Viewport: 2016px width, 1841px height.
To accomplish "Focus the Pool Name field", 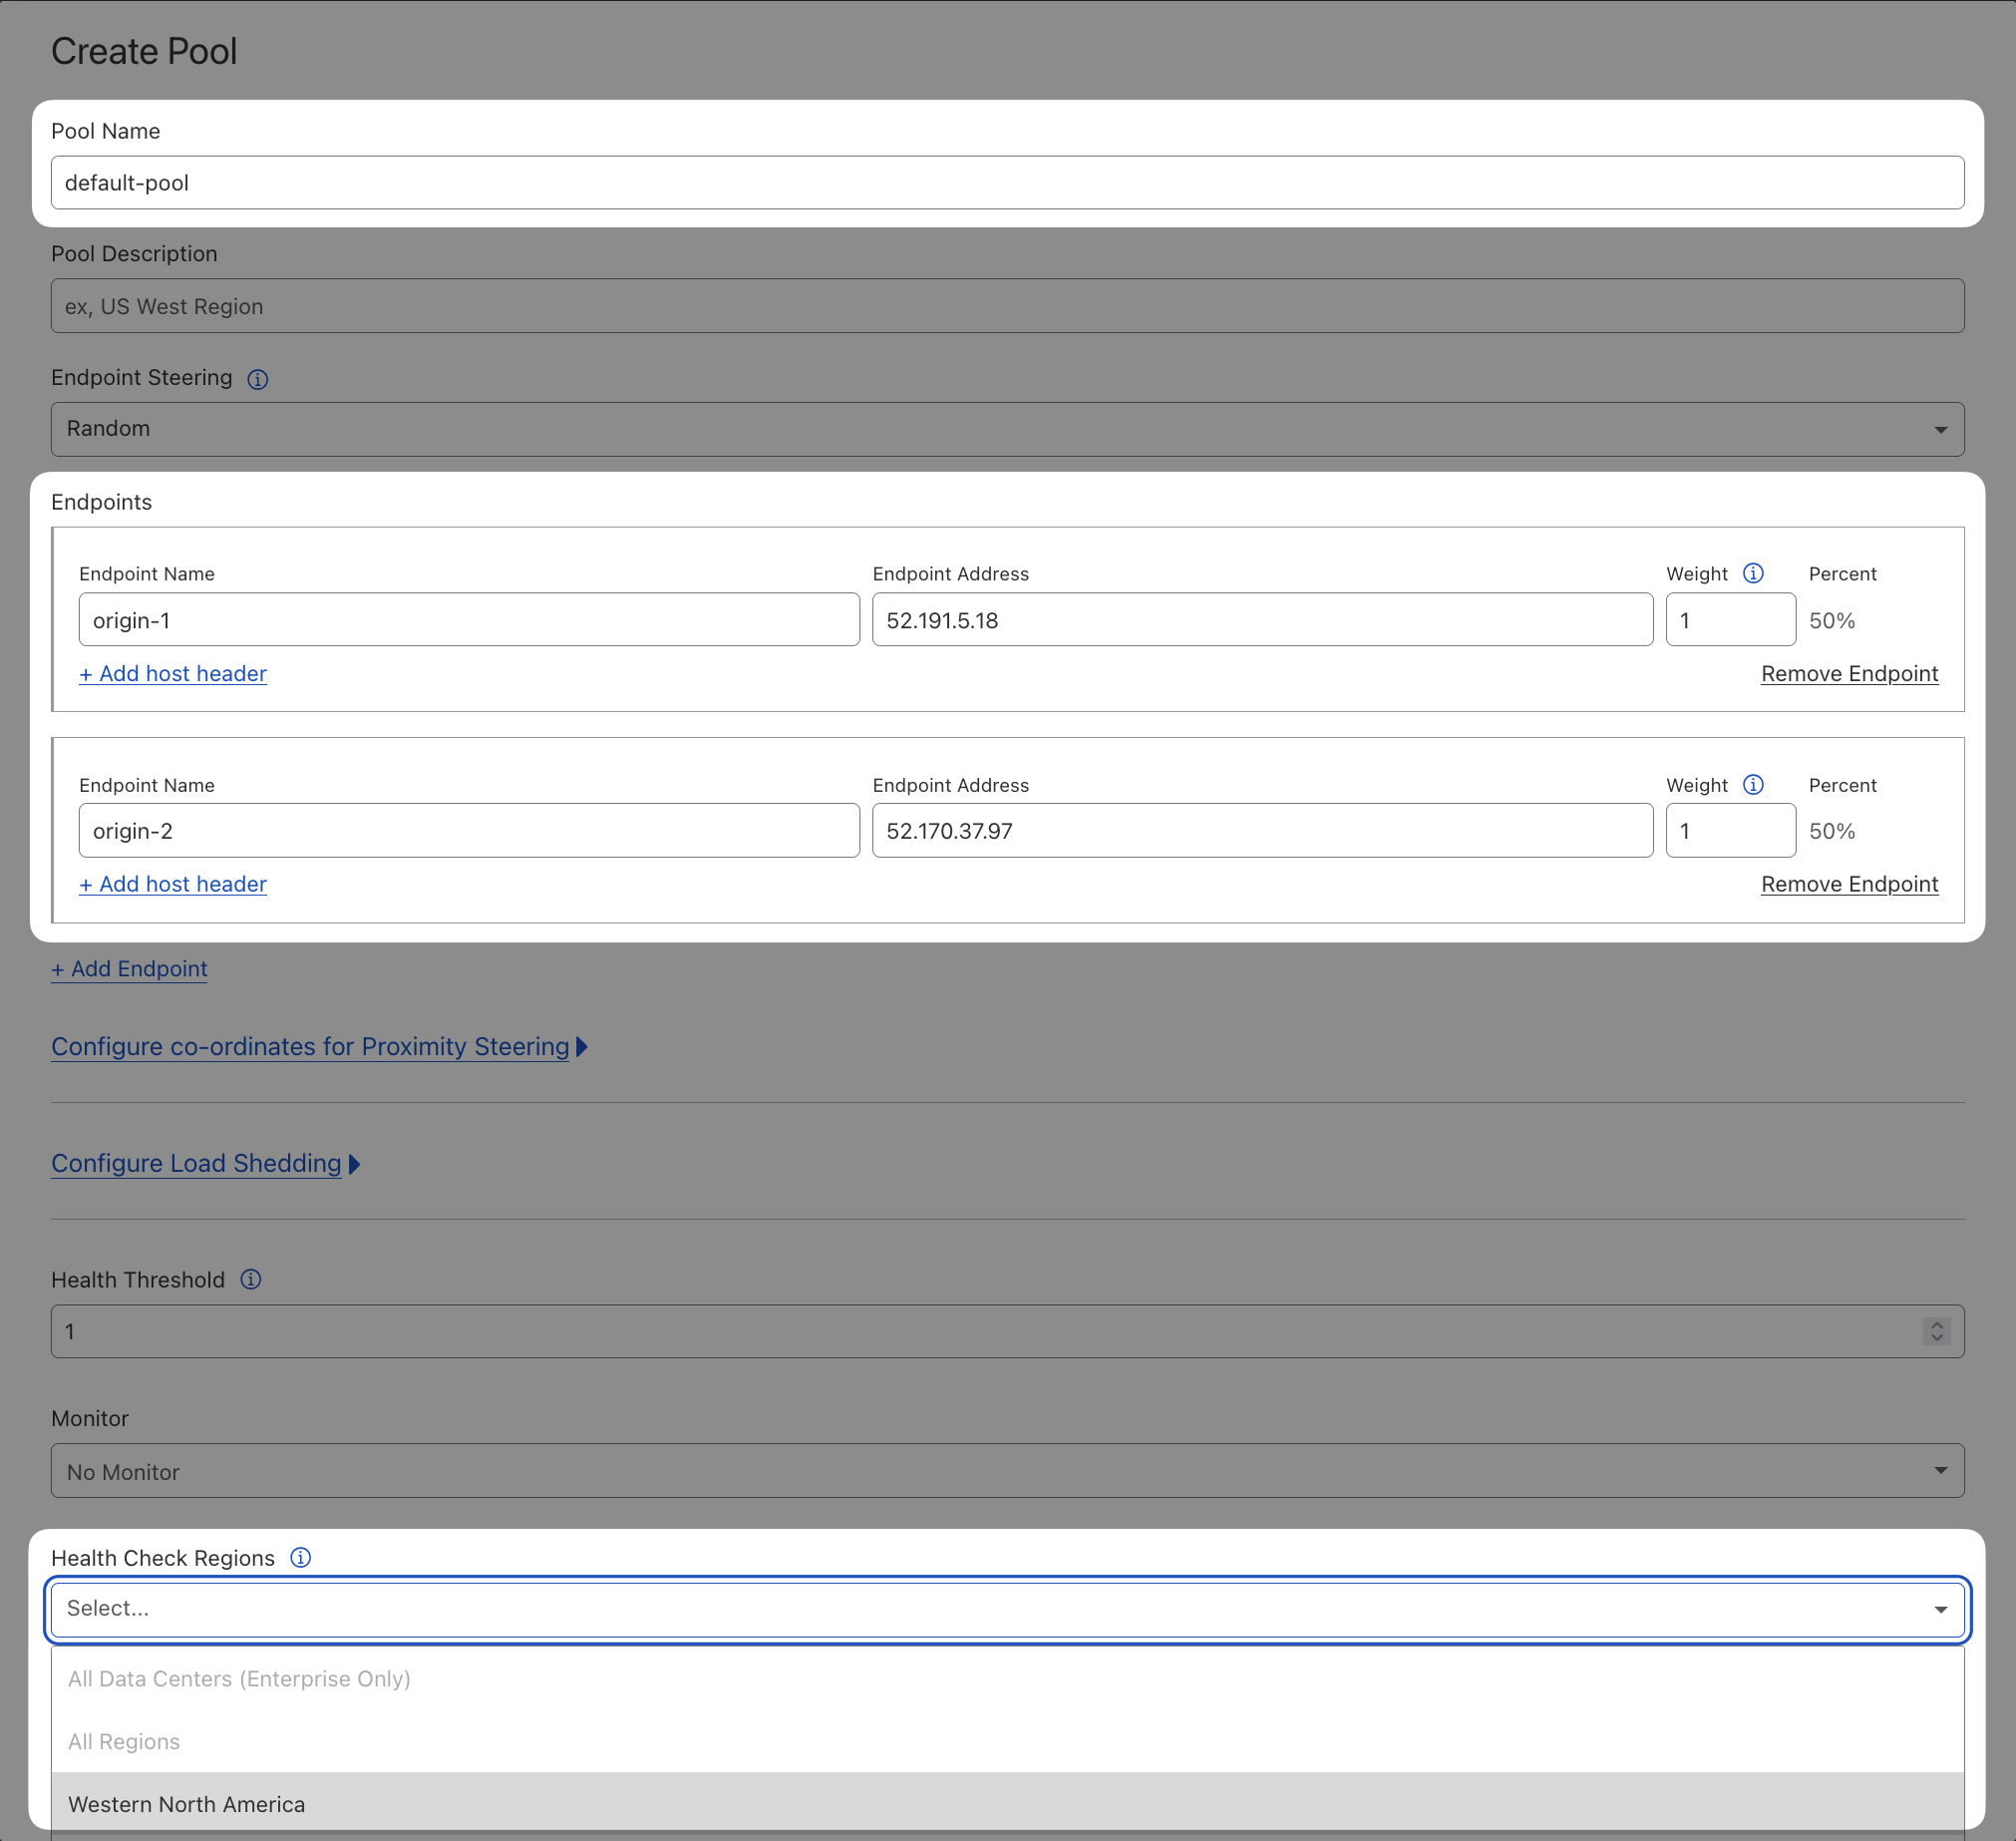I will (x=1007, y=182).
